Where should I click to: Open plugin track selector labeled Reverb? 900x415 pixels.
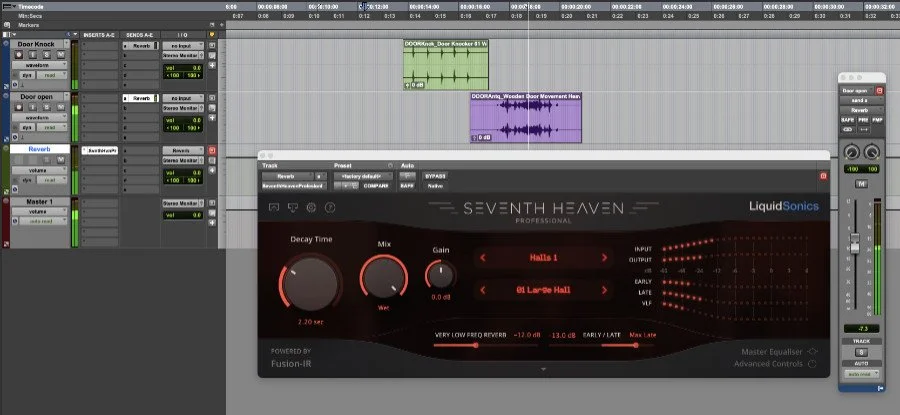tap(287, 176)
